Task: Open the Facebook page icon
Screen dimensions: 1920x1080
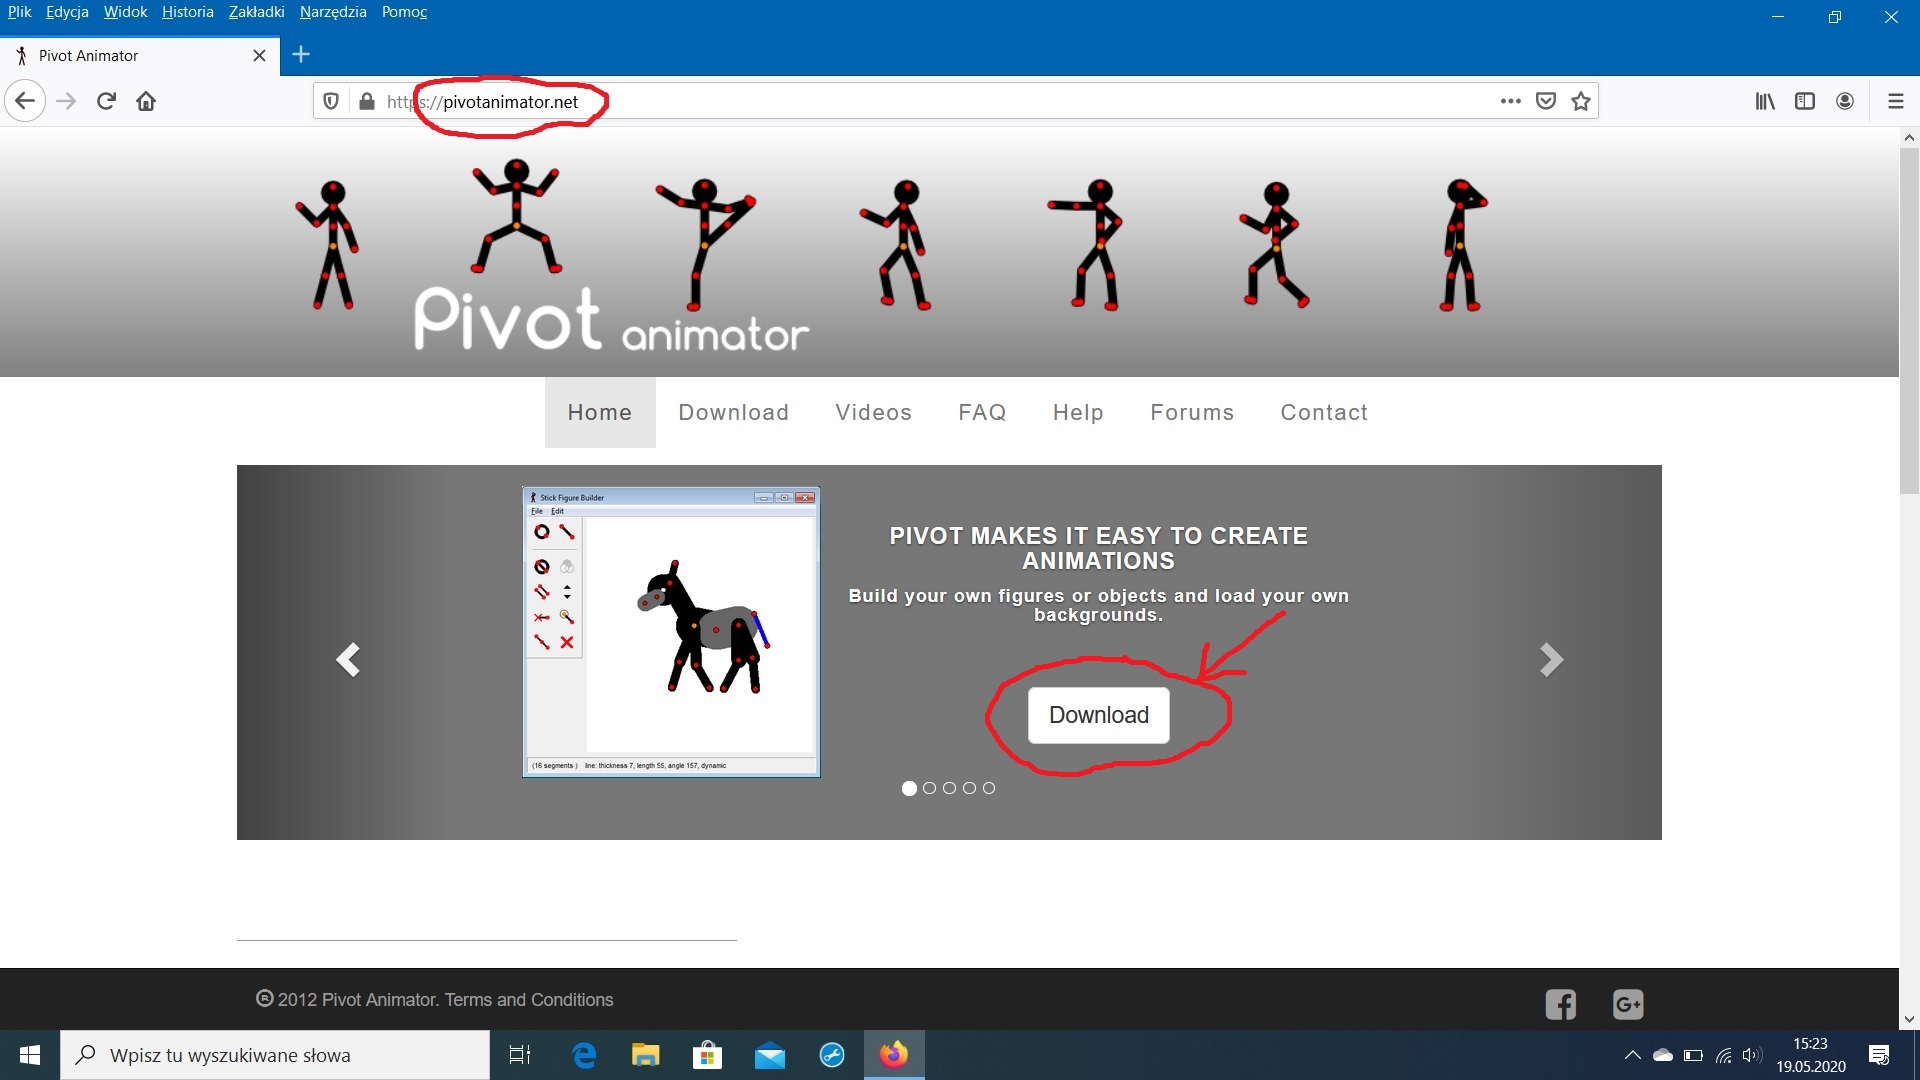Action: [1560, 1004]
